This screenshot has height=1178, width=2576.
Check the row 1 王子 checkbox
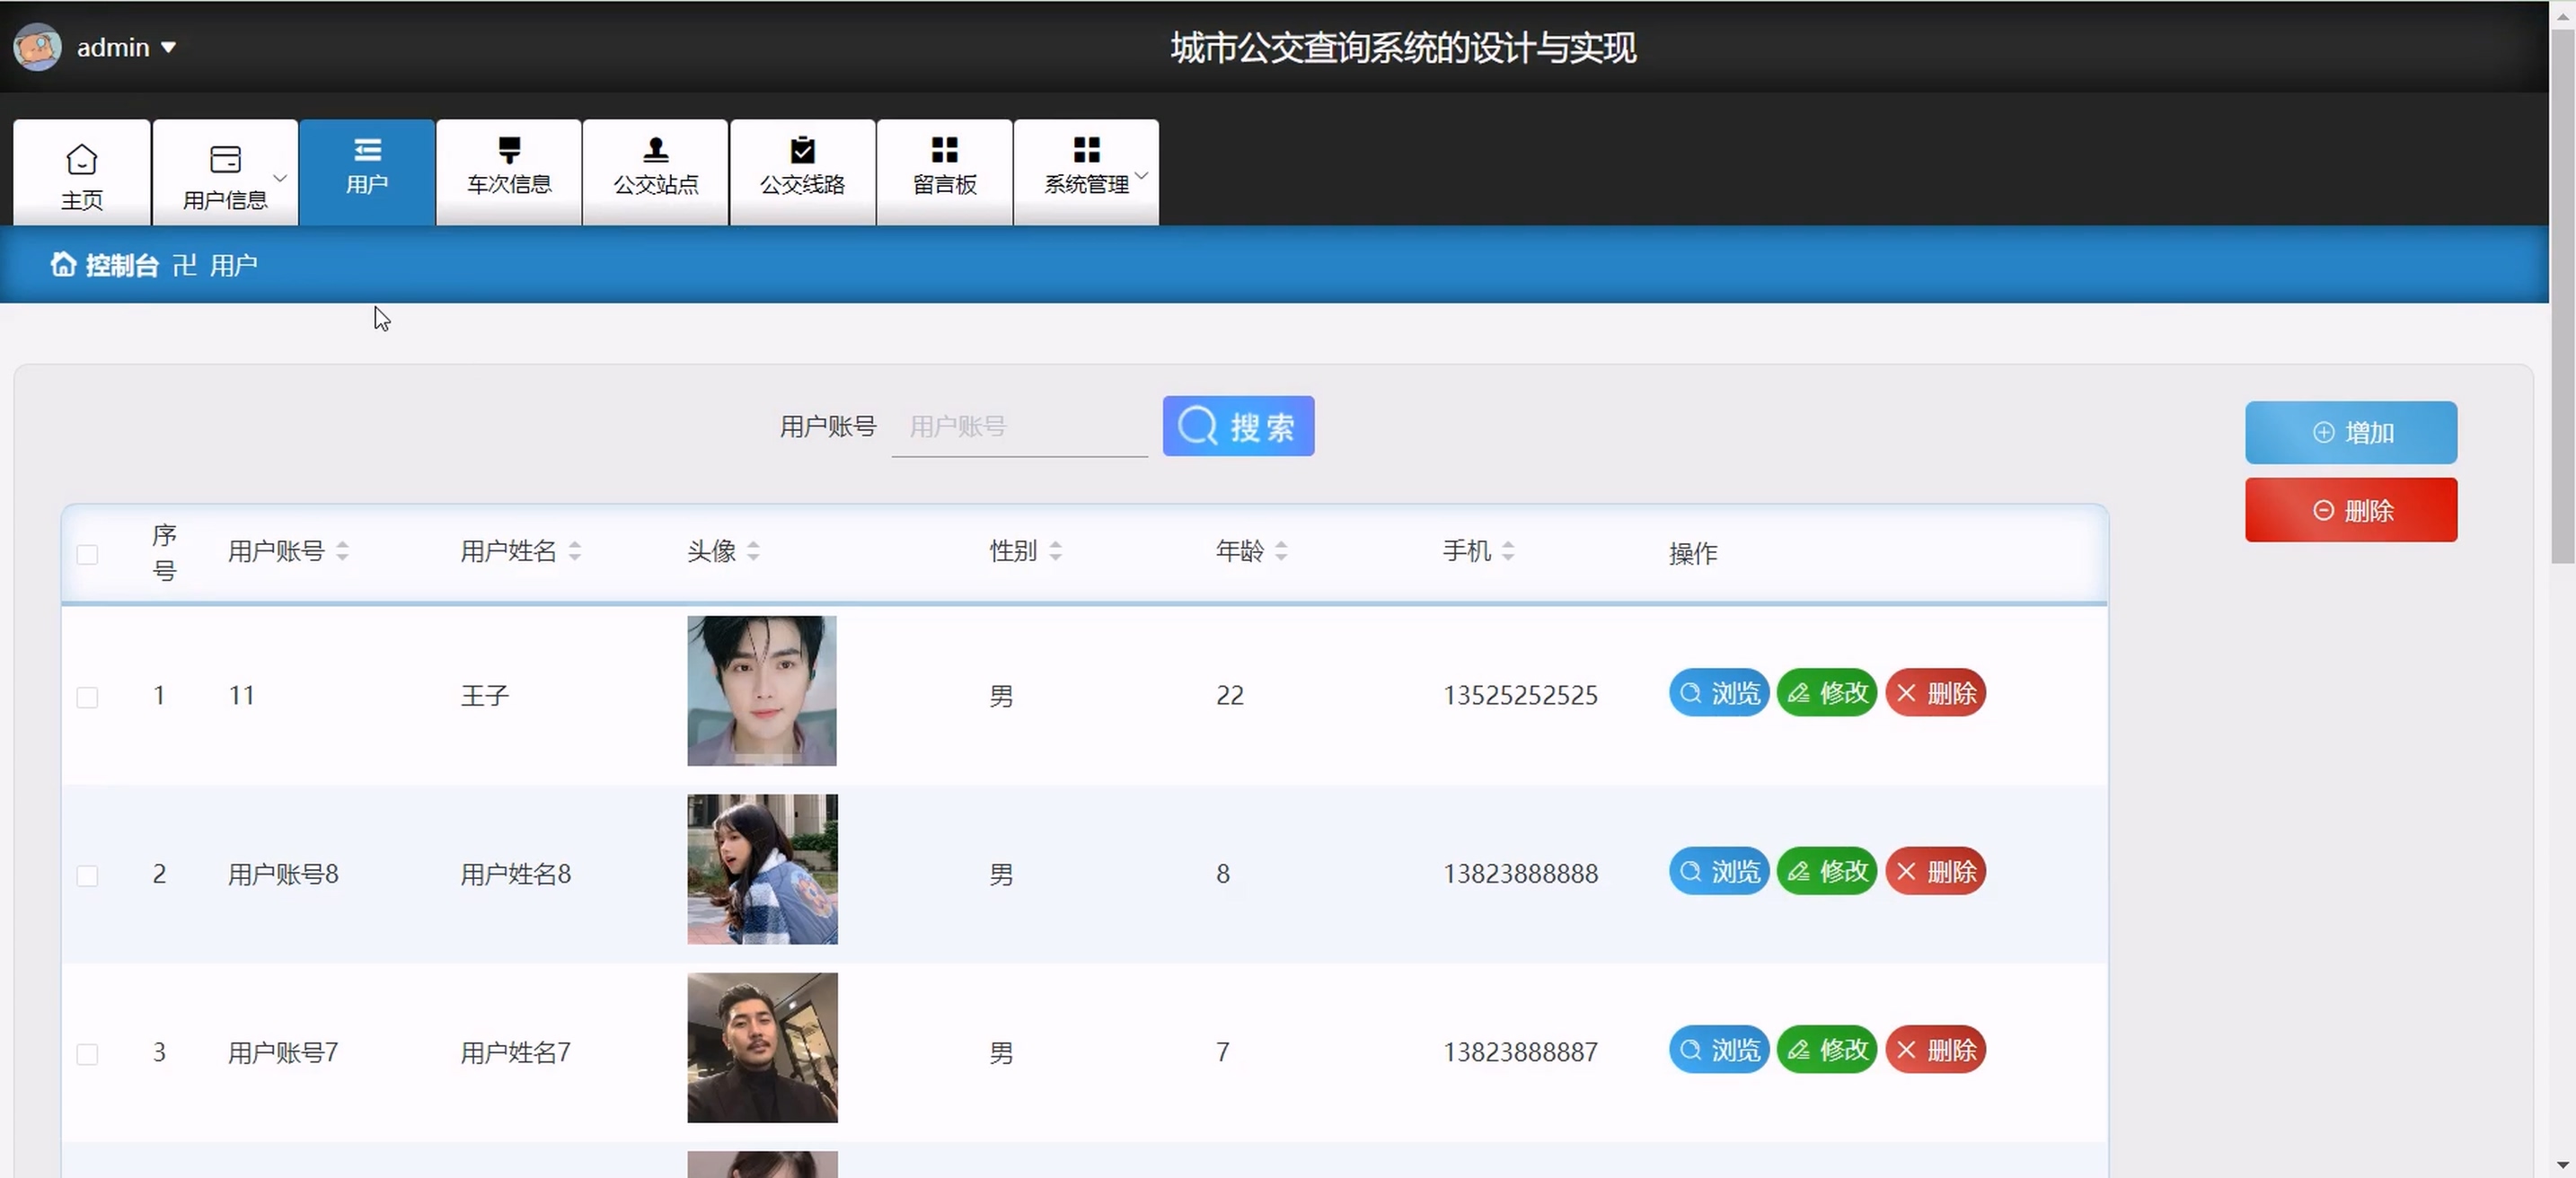coord(88,697)
